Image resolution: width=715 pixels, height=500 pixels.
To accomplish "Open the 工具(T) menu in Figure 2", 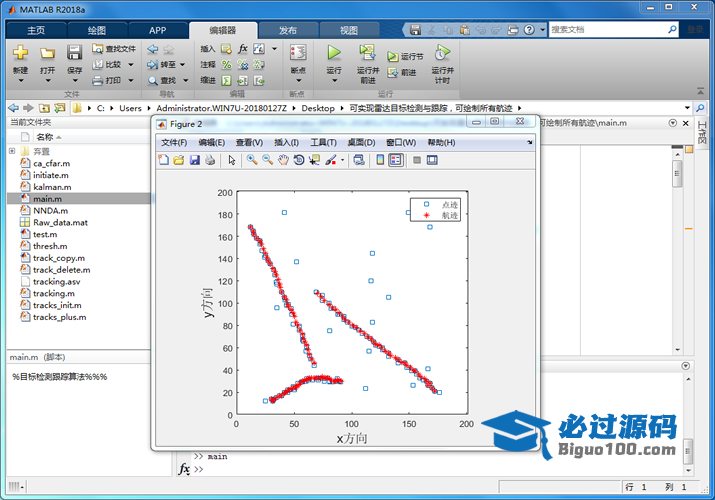I will click(x=324, y=142).
